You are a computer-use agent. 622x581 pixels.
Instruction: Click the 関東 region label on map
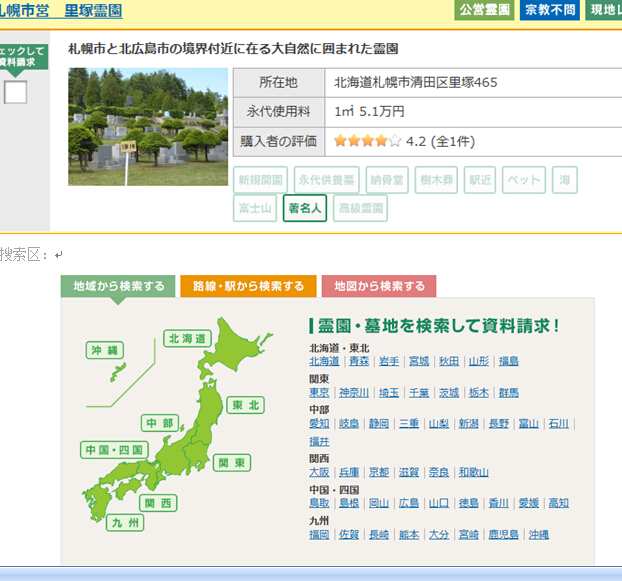[x=231, y=463]
